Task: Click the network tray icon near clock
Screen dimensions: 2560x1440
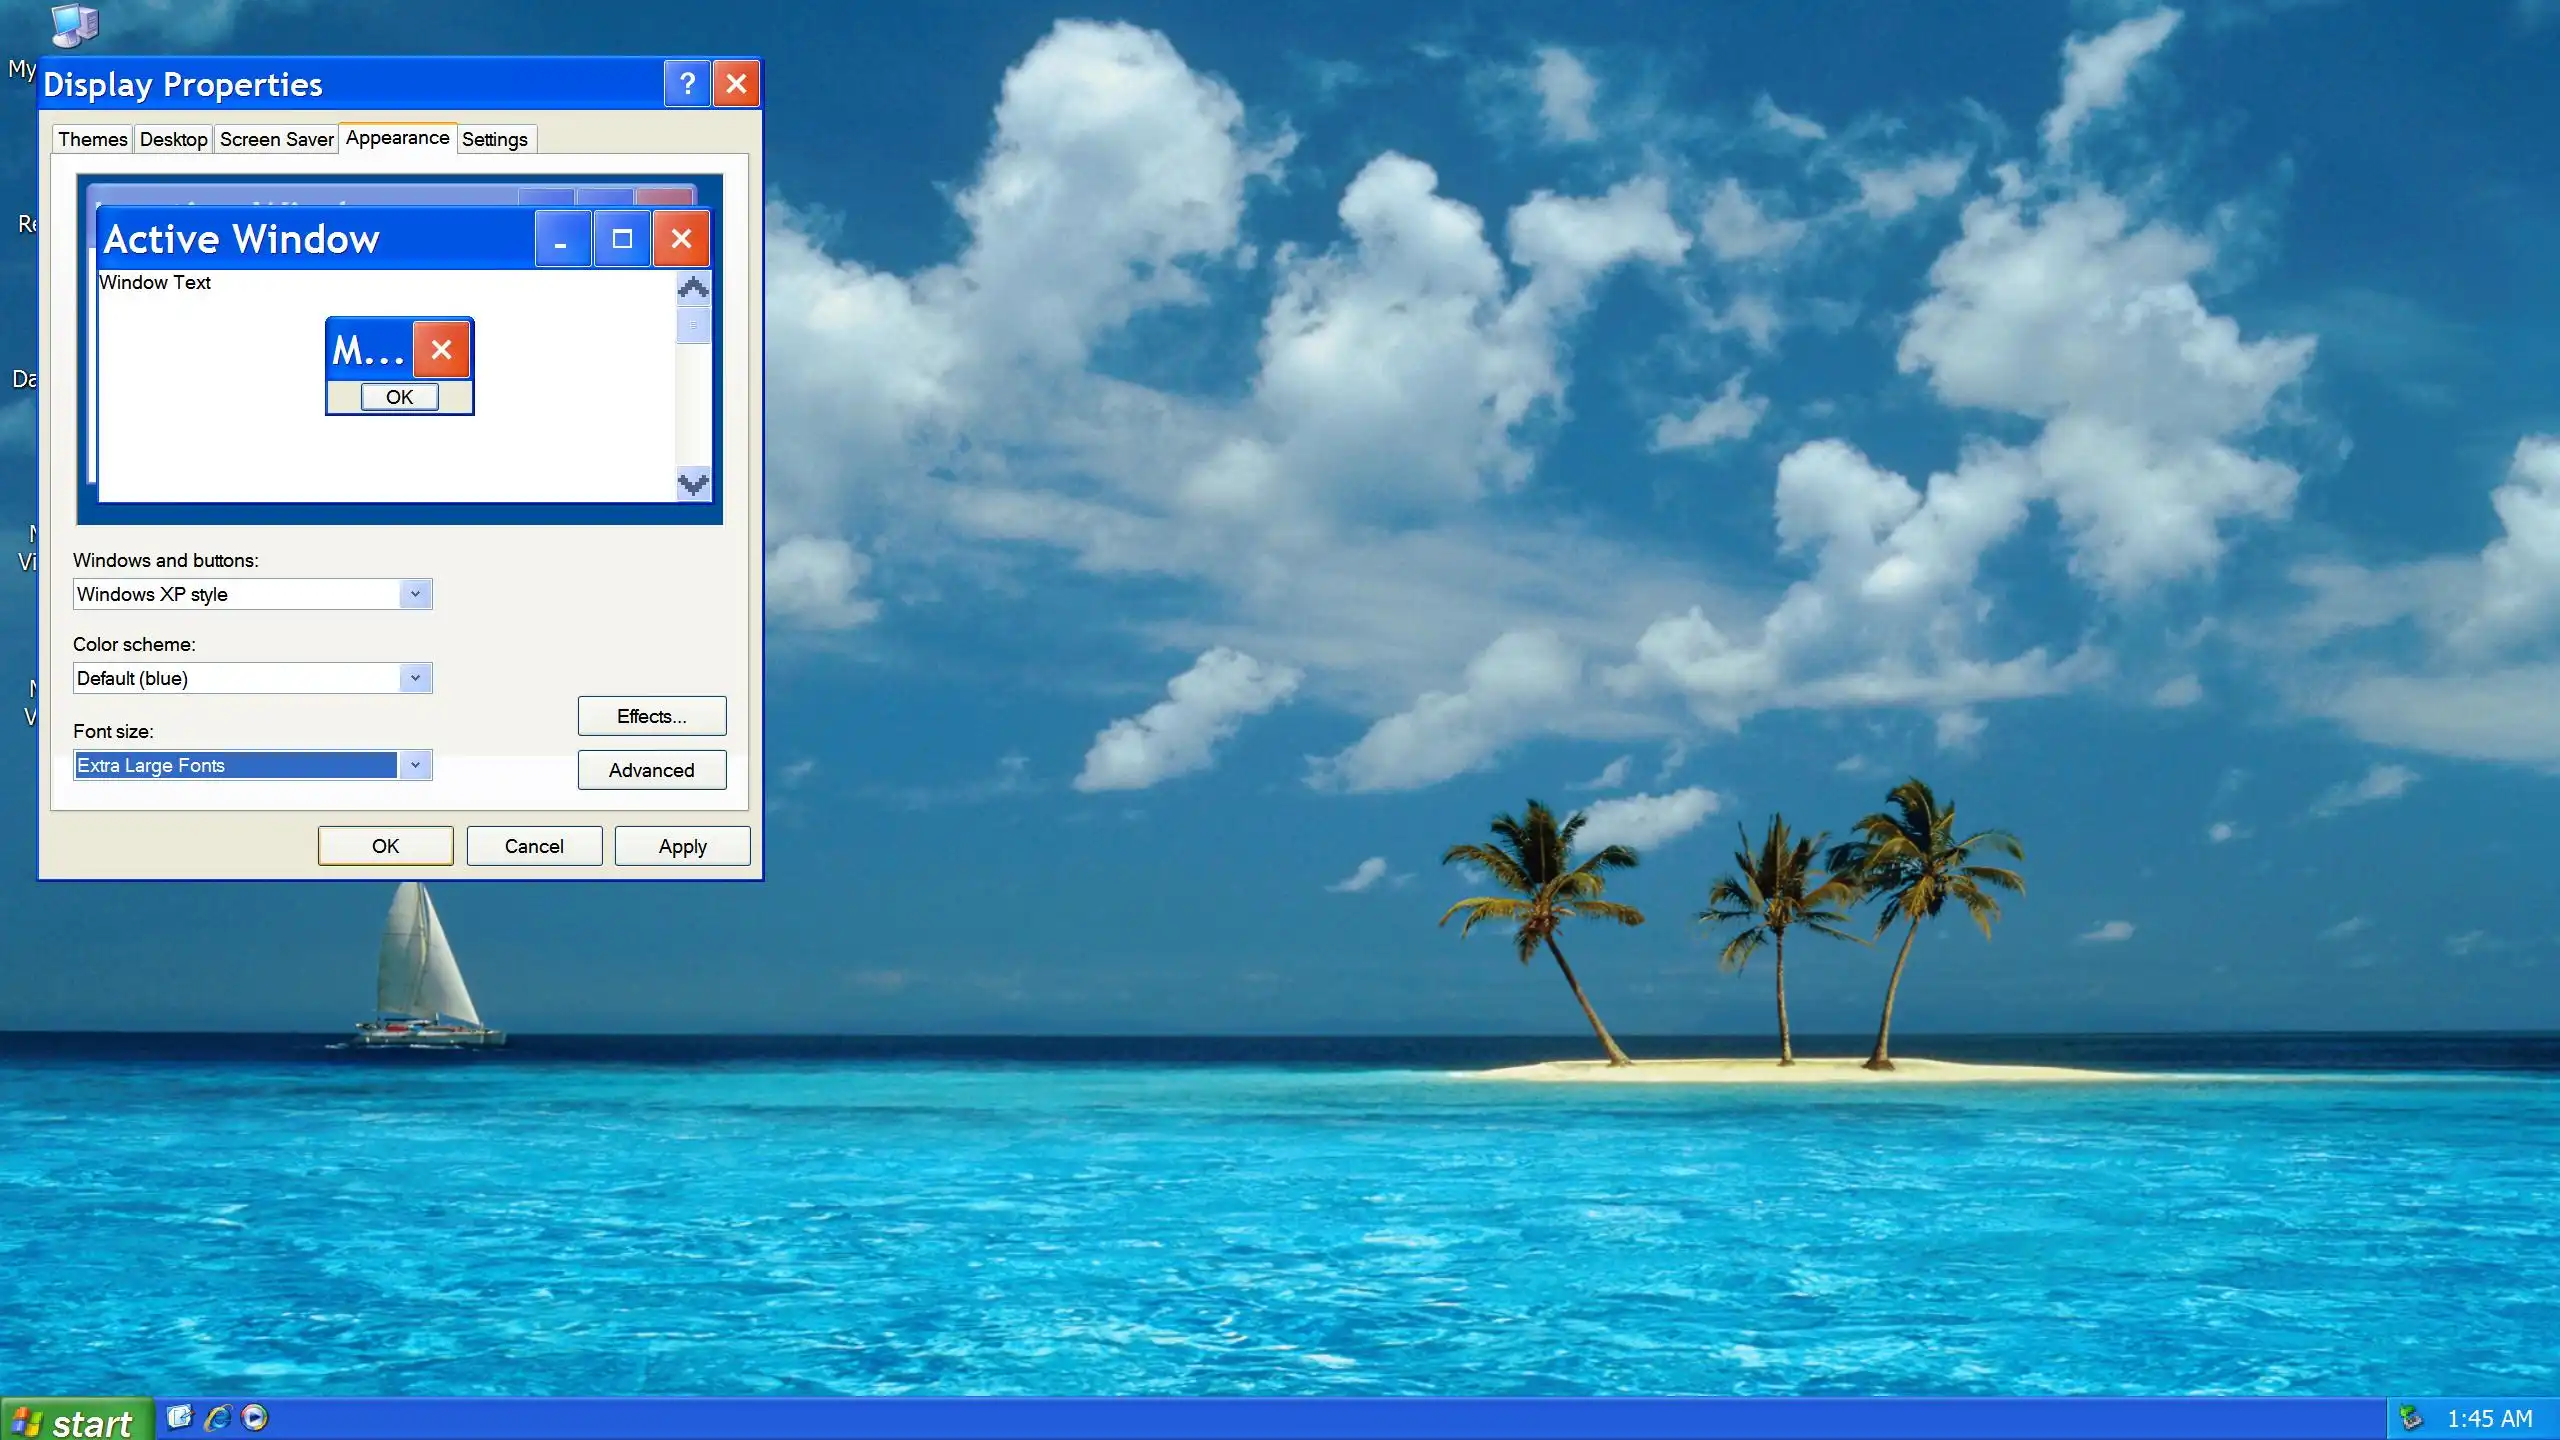Action: 2411,1417
